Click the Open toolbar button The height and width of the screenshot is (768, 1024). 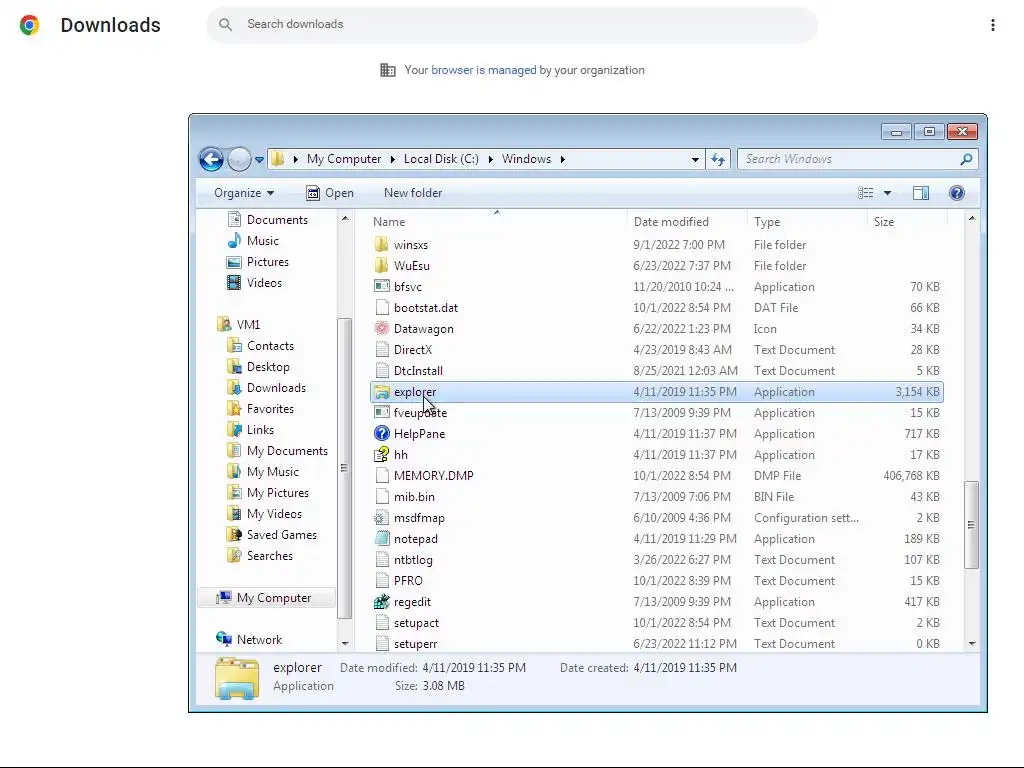pyautogui.click(x=330, y=193)
